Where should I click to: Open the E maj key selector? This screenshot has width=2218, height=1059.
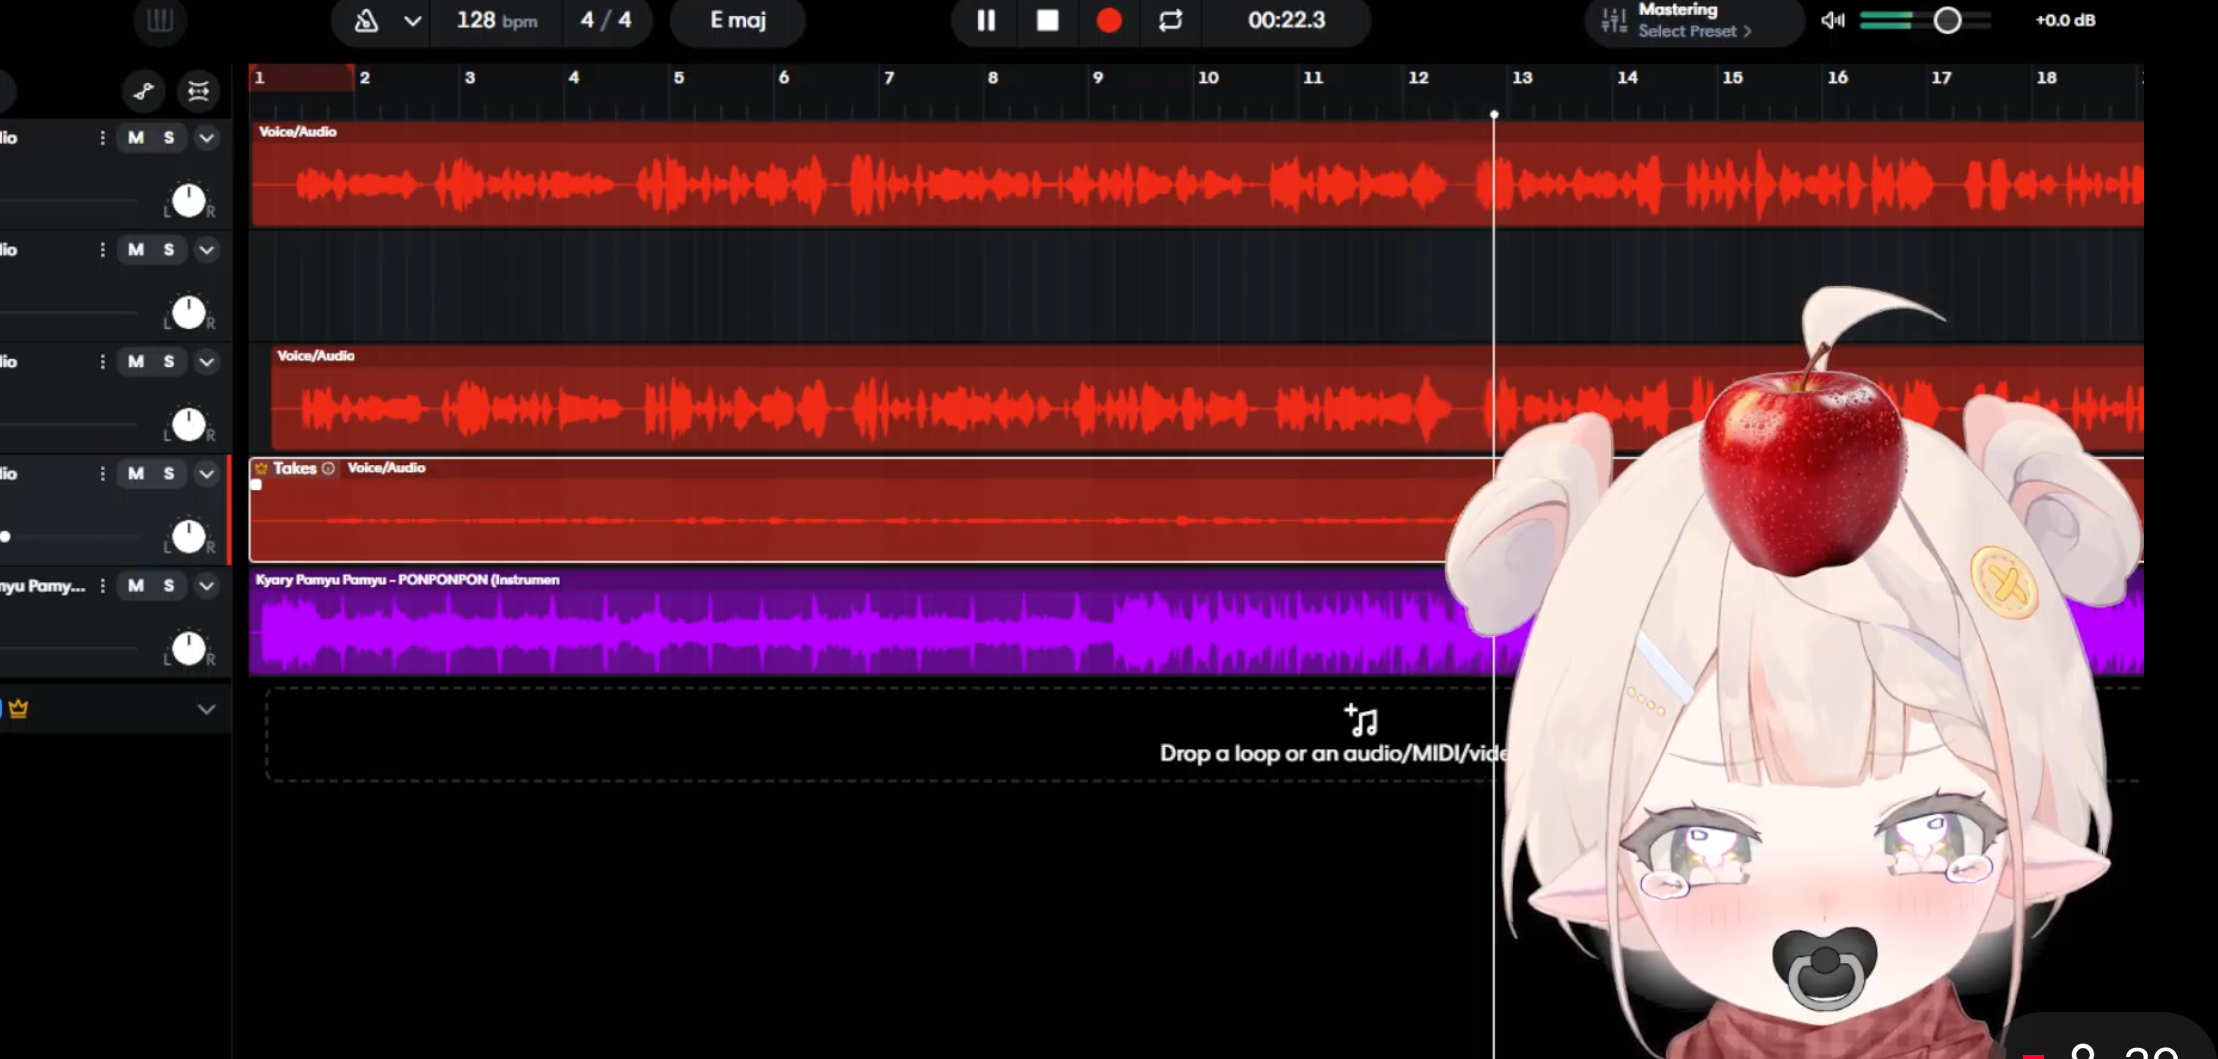coord(738,20)
